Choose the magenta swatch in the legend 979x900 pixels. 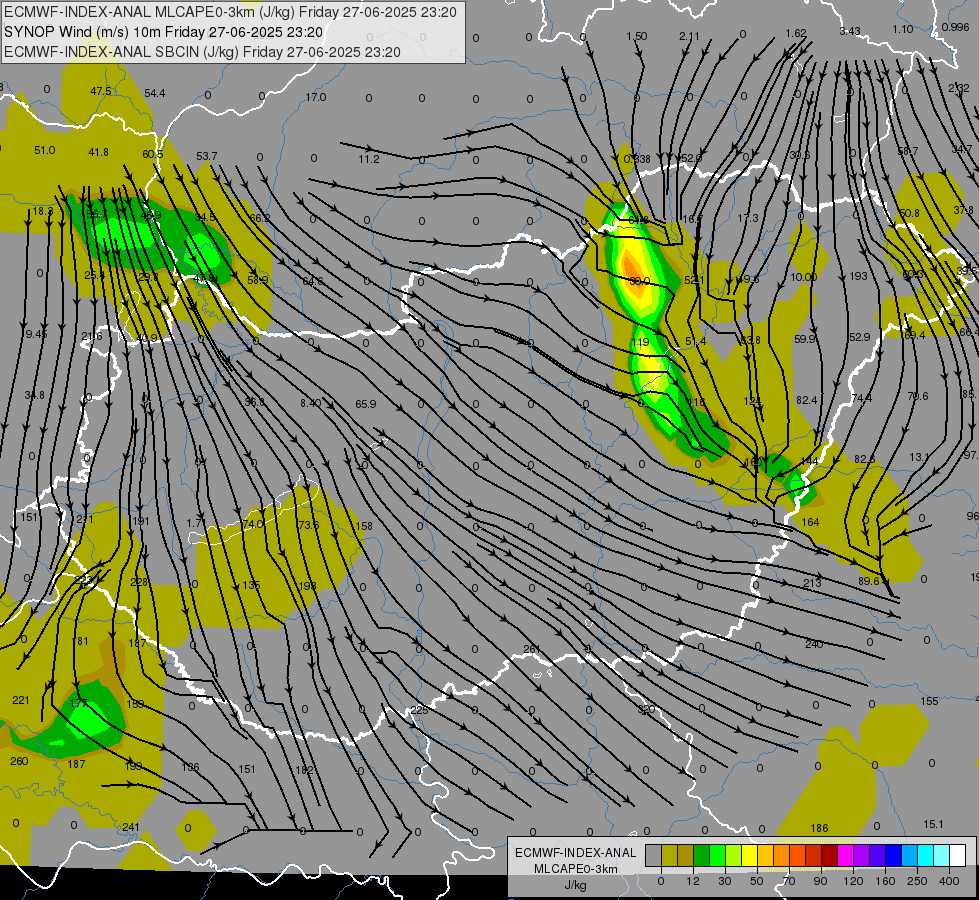[845, 855]
